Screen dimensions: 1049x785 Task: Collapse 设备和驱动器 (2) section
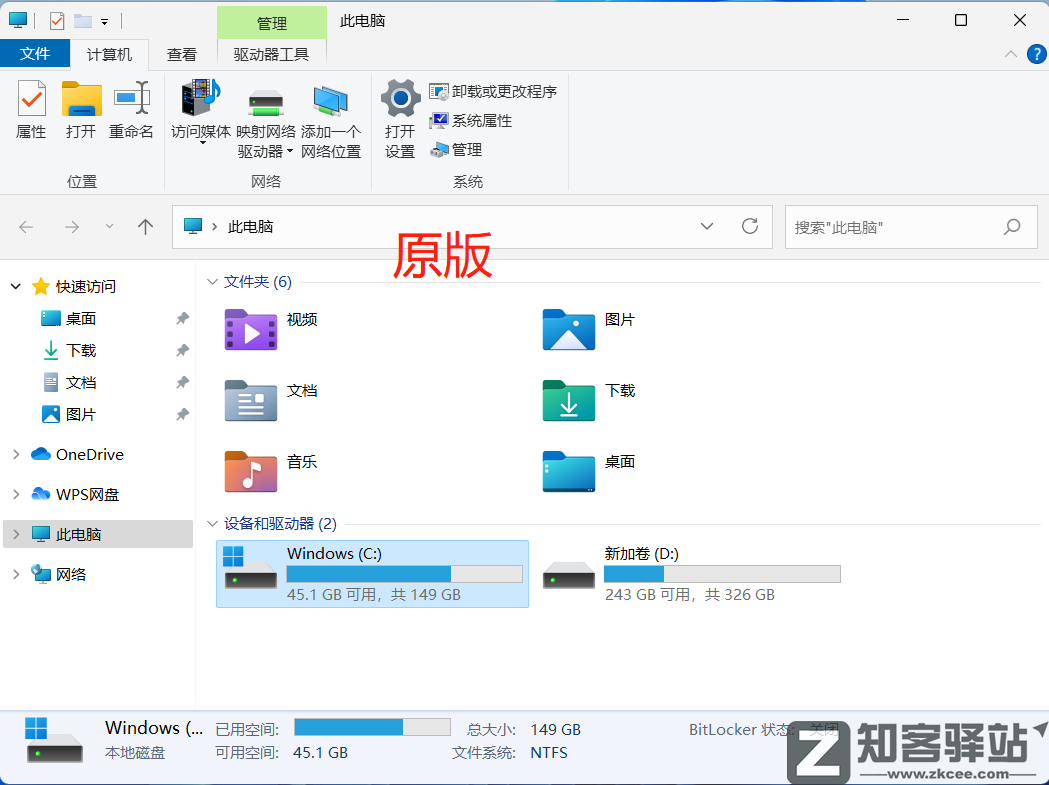[x=212, y=523]
